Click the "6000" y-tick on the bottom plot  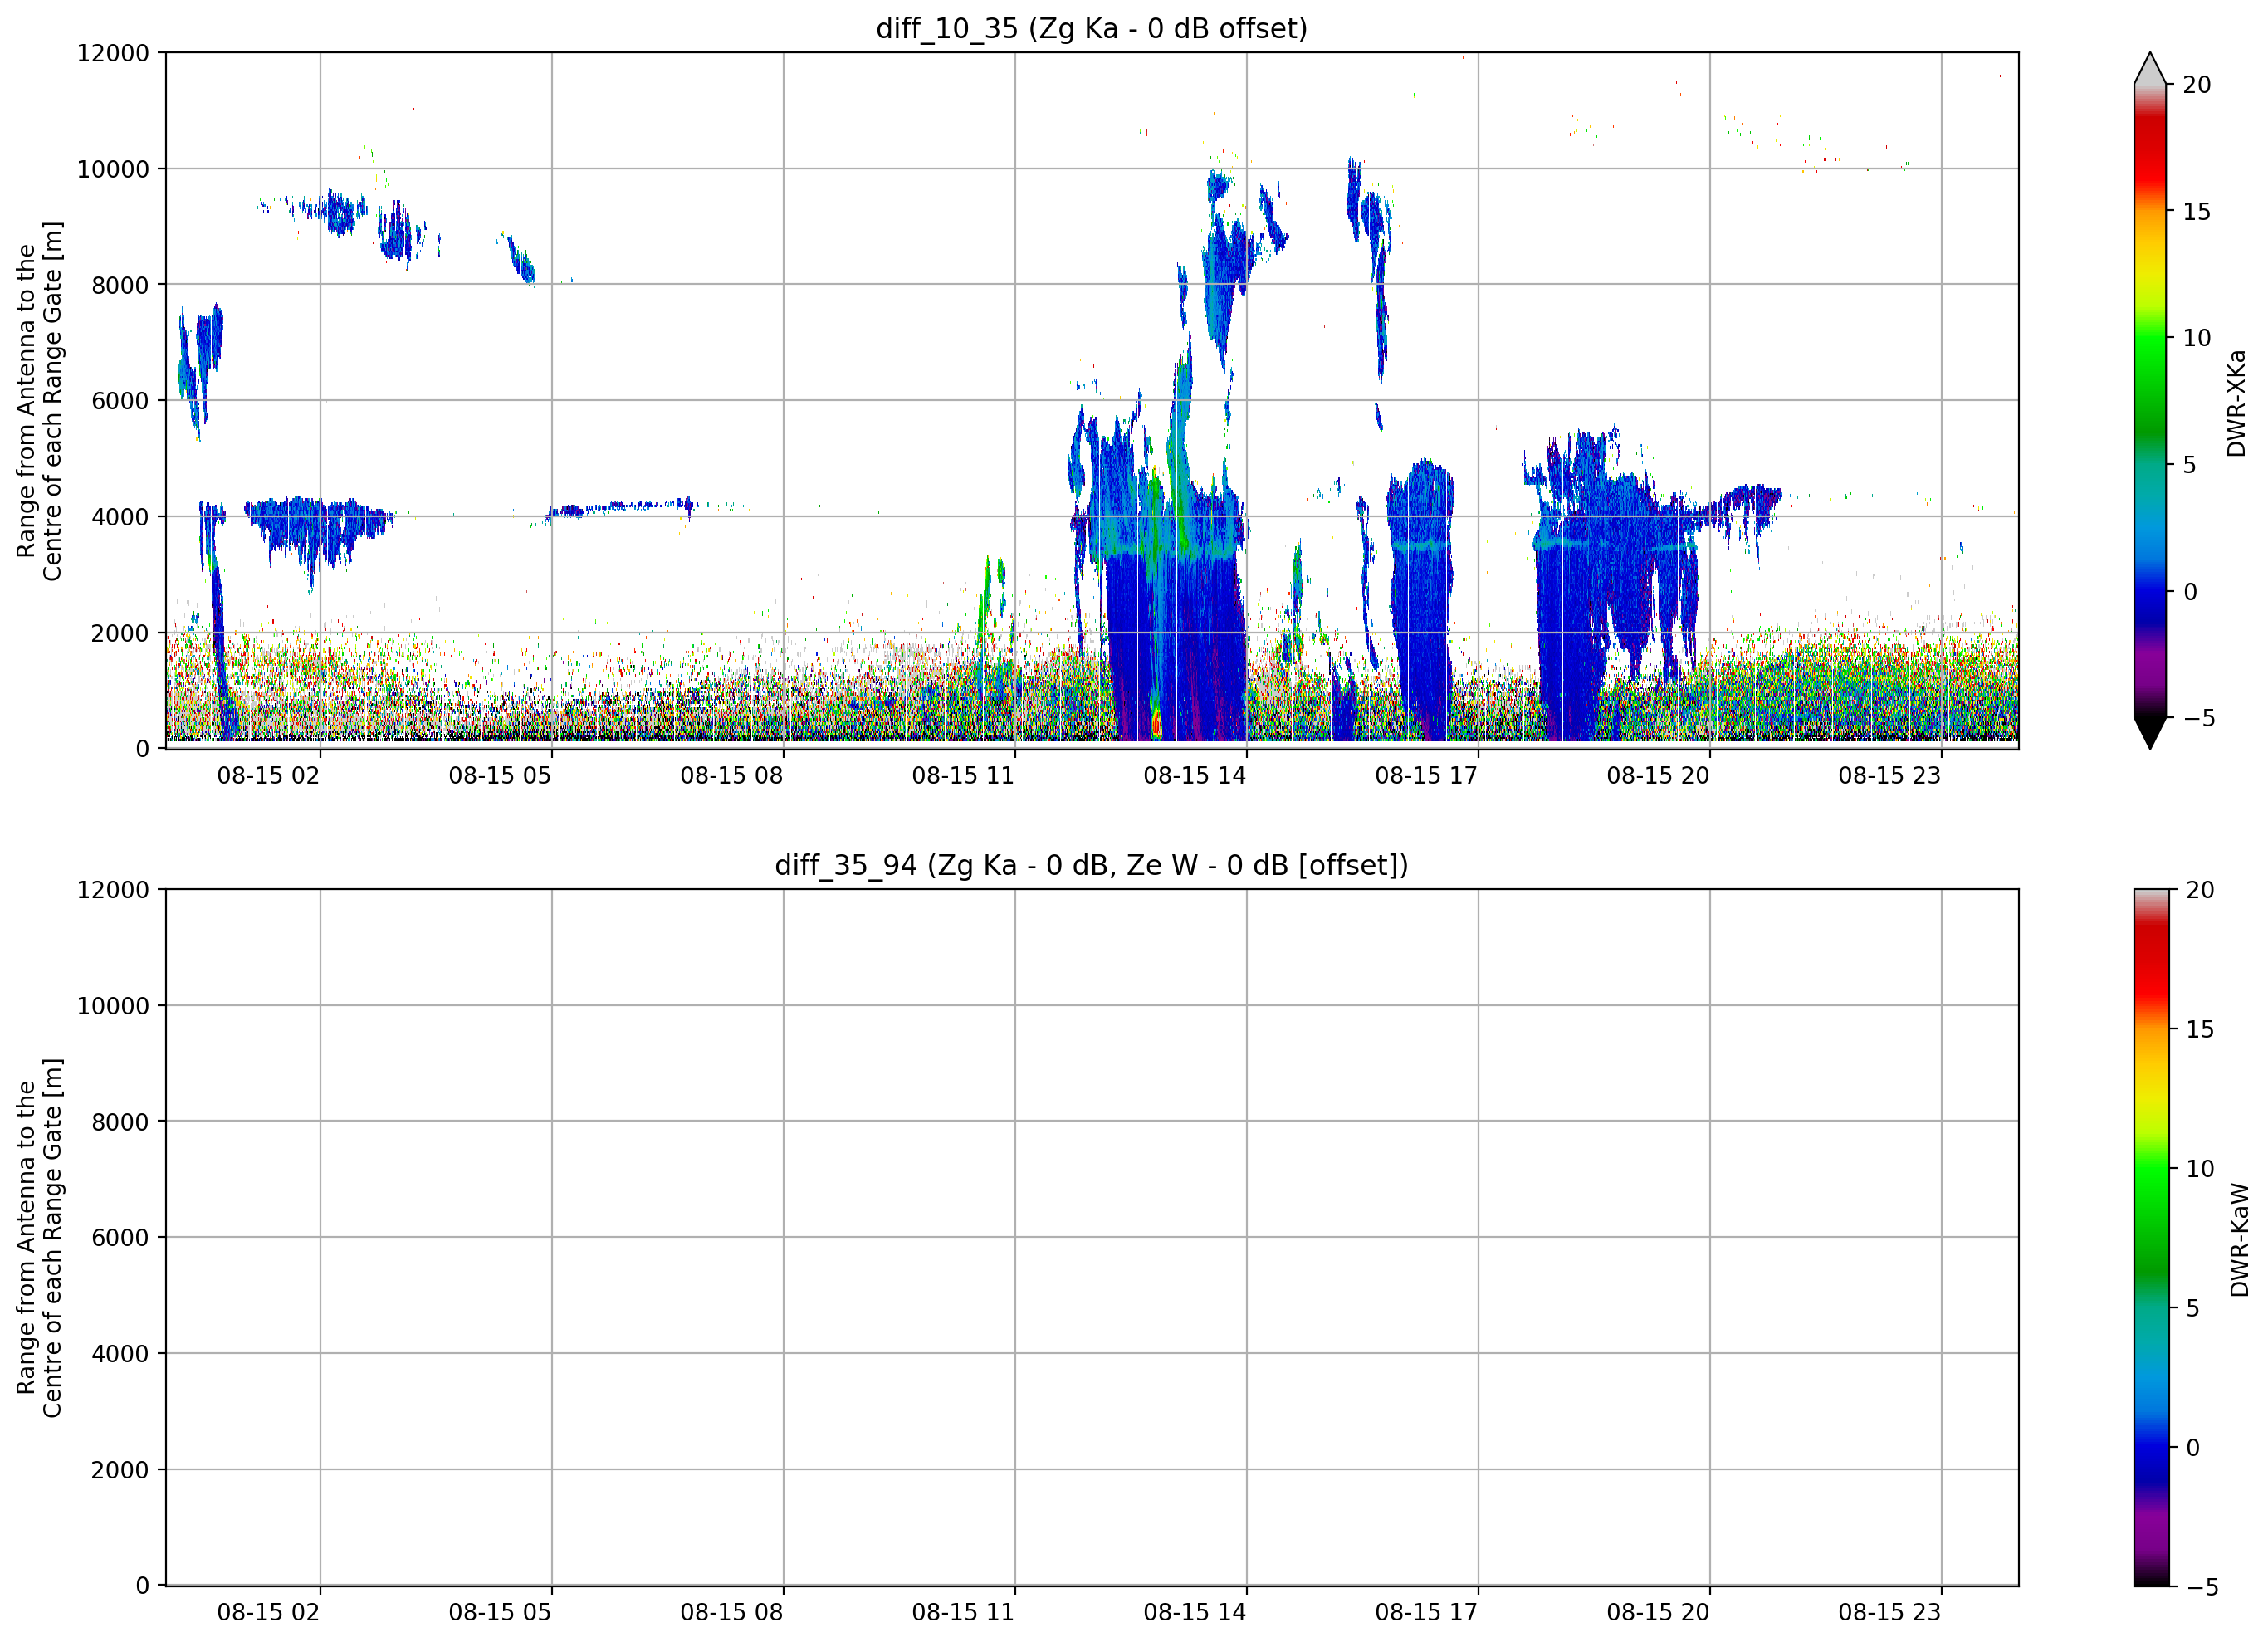pos(120,1238)
